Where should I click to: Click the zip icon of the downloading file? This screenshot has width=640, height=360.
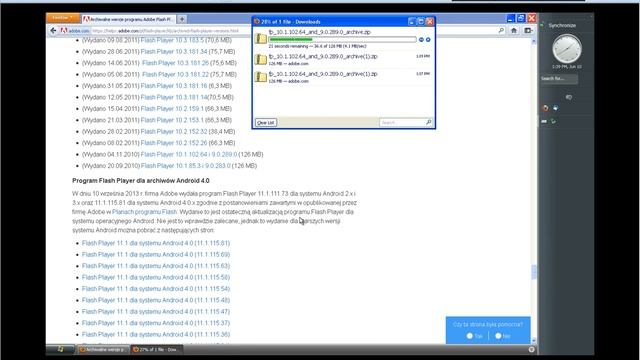click(261, 39)
